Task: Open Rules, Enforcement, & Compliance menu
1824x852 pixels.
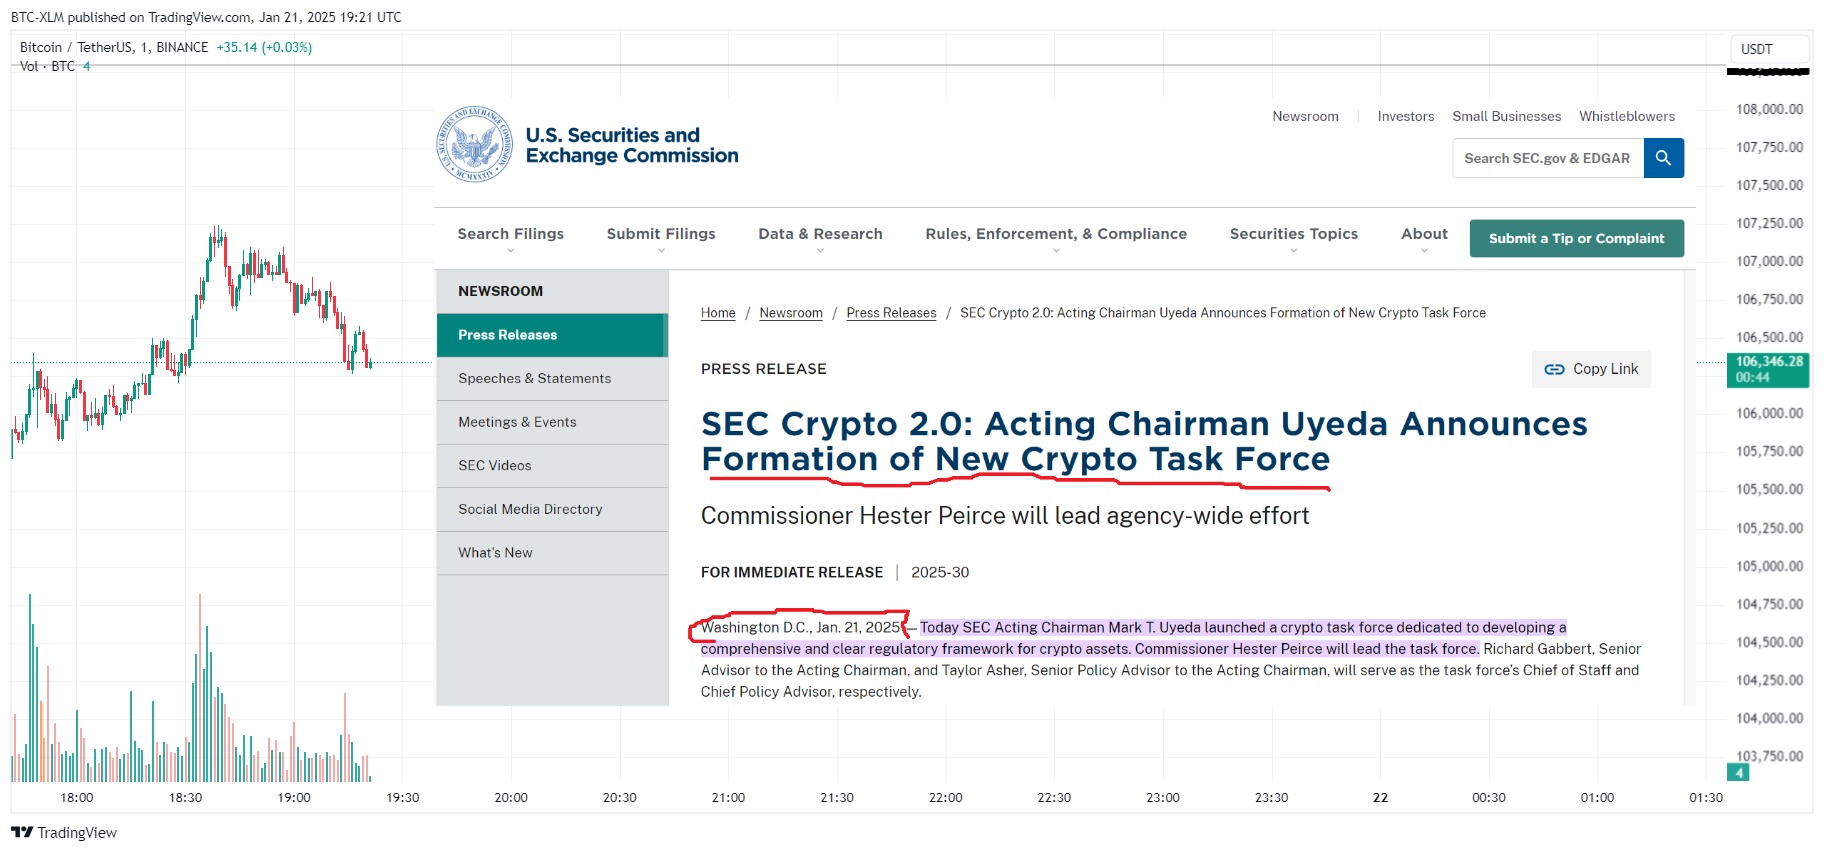Action: pyautogui.click(x=1056, y=234)
